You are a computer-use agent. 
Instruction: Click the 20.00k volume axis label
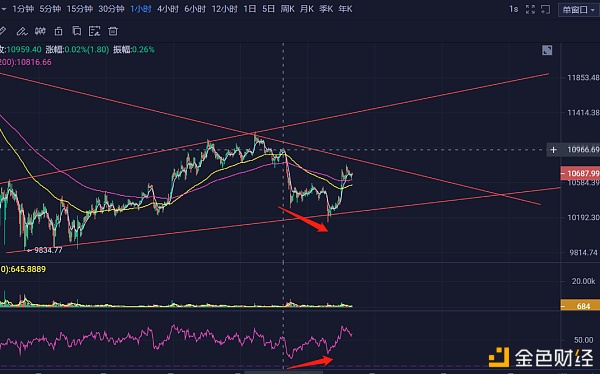584,281
